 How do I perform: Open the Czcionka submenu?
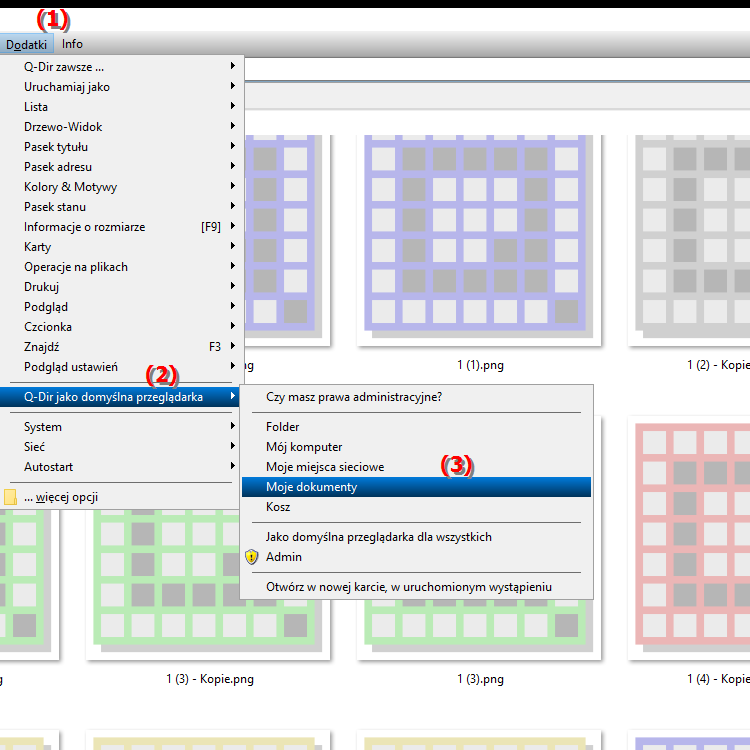[x=121, y=327]
